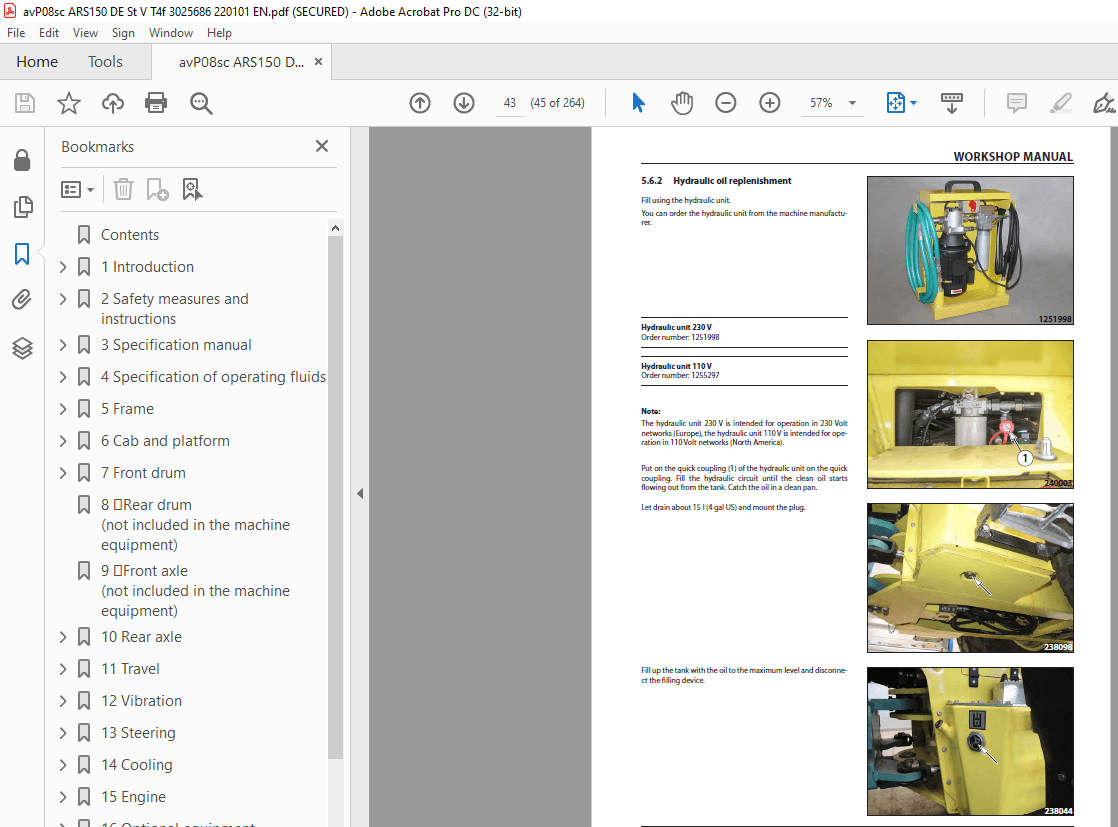Select the Highlight text tool
The image size is (1118, 827).
(x=1060, y=103)
